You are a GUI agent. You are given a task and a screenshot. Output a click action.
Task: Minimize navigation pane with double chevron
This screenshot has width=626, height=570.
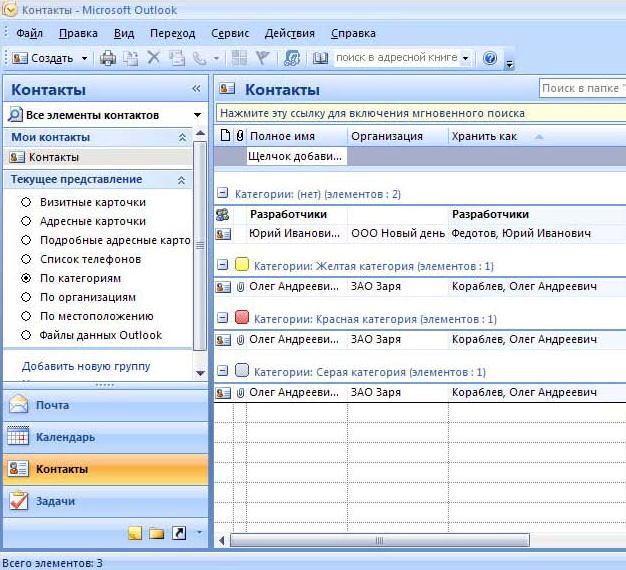point(196,89)
